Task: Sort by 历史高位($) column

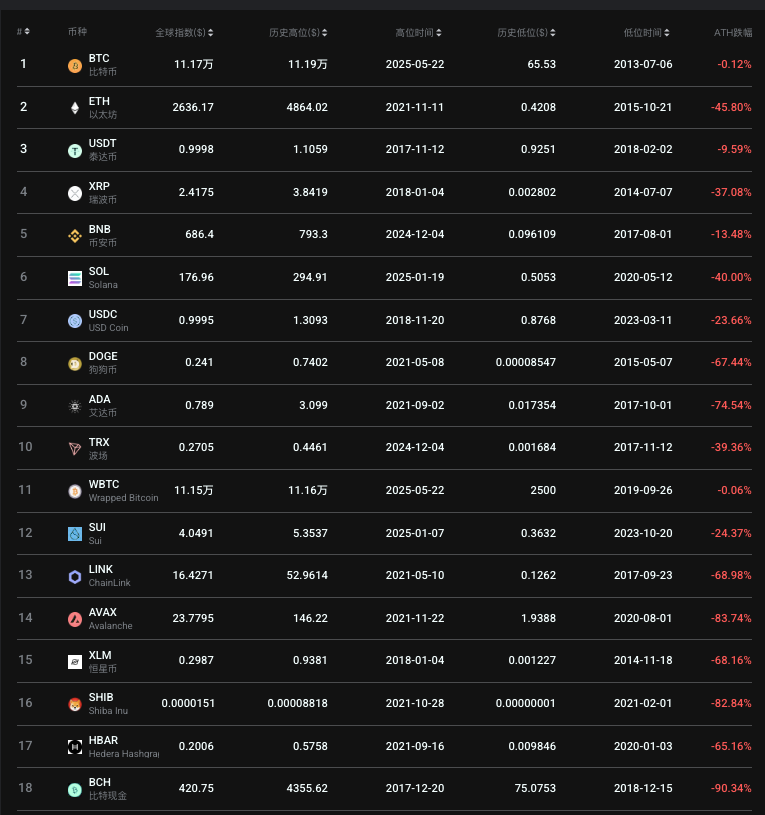Action: (298, 33)
